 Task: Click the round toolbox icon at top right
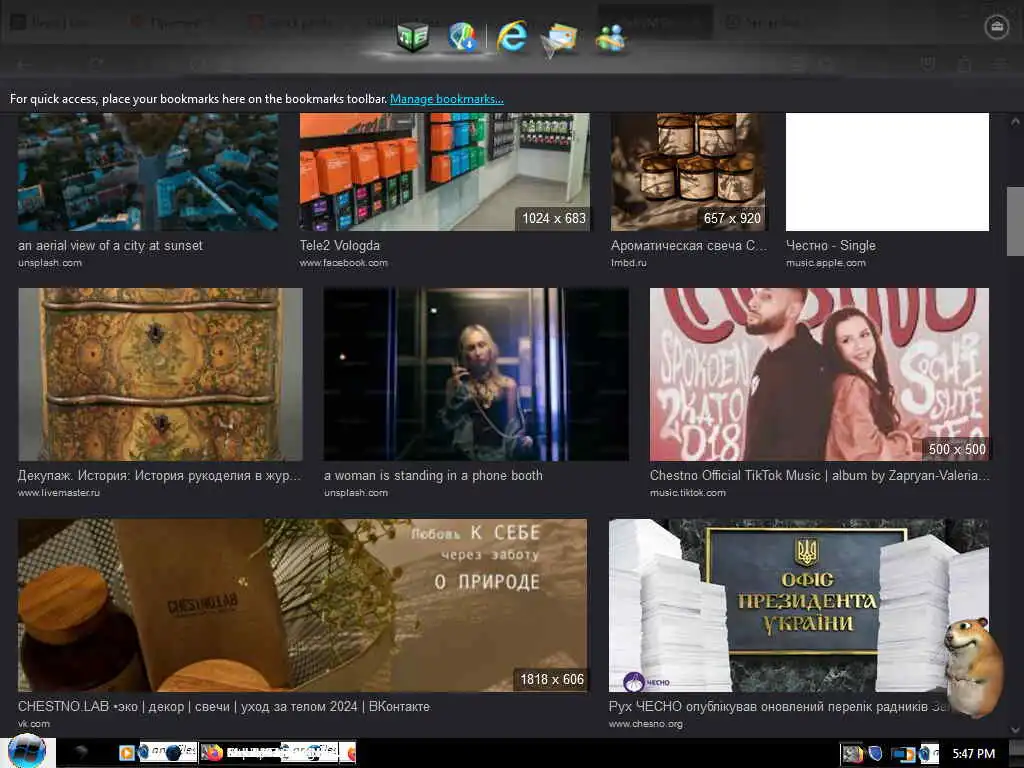[997, 27]
